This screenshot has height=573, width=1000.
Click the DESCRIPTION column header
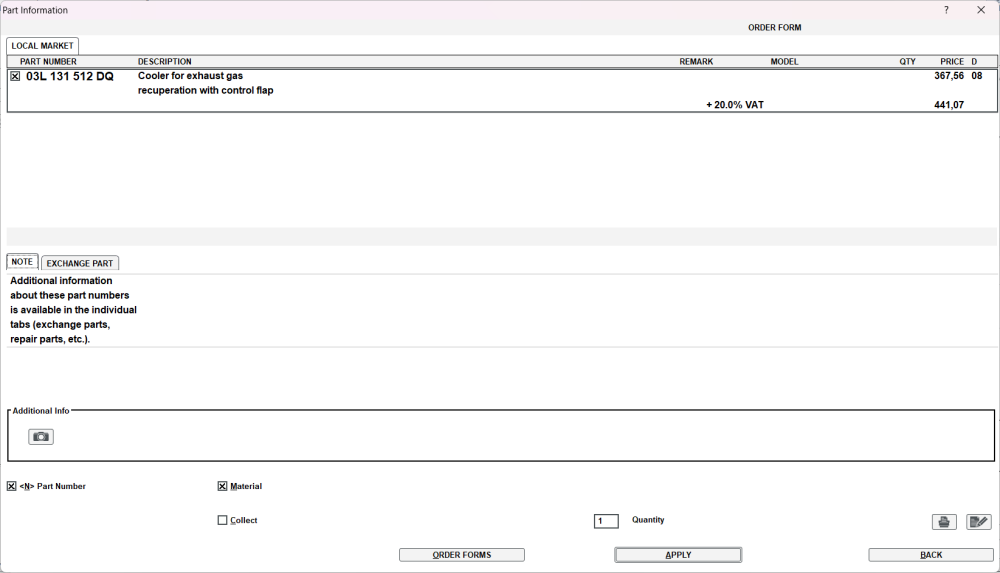coord(165,61)
